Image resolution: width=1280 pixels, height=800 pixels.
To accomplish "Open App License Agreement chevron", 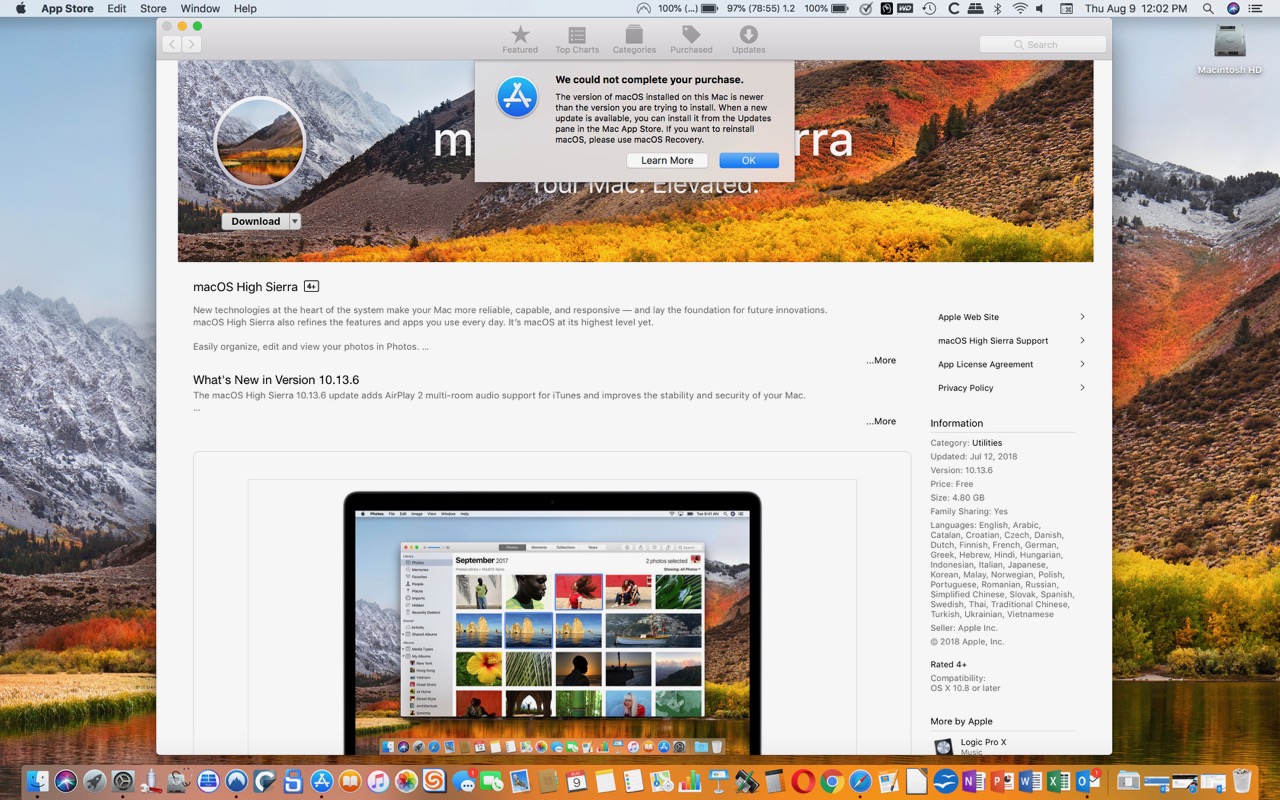I will click(x=1082, y=364).
